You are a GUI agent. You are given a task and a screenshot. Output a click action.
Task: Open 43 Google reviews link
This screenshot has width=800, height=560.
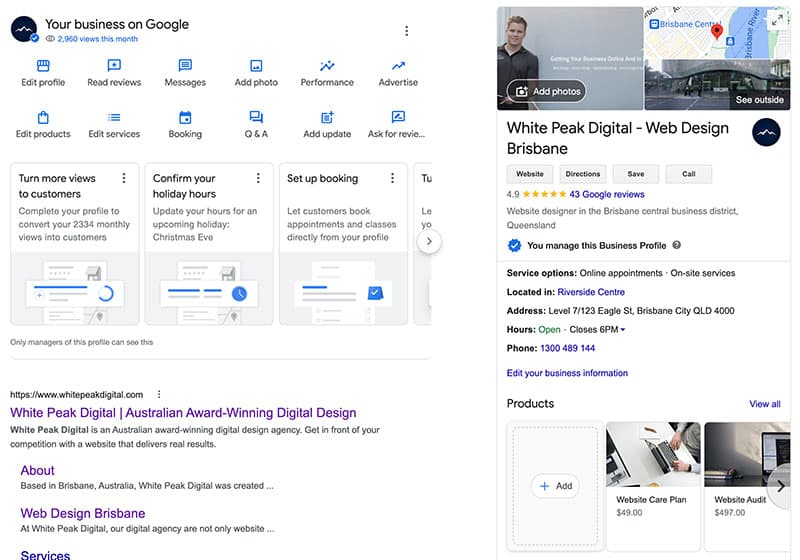(607, 194)
